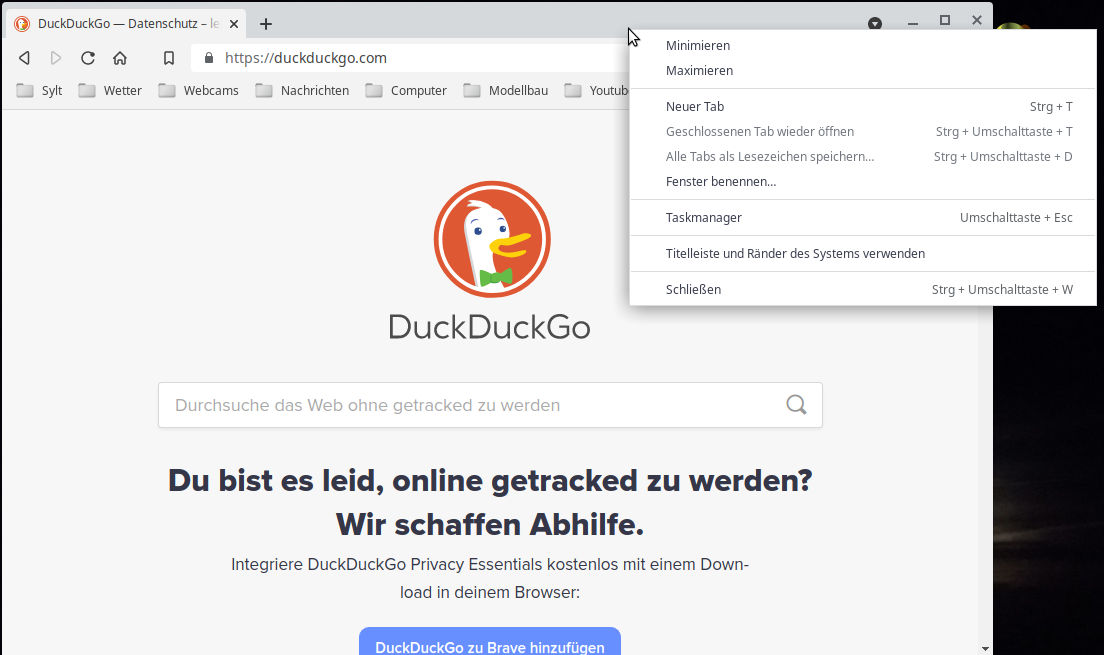This screenshot has height=655, width=1104.
Task: Open the Modellbau bookmarks folder
Action: click(506, 90)
